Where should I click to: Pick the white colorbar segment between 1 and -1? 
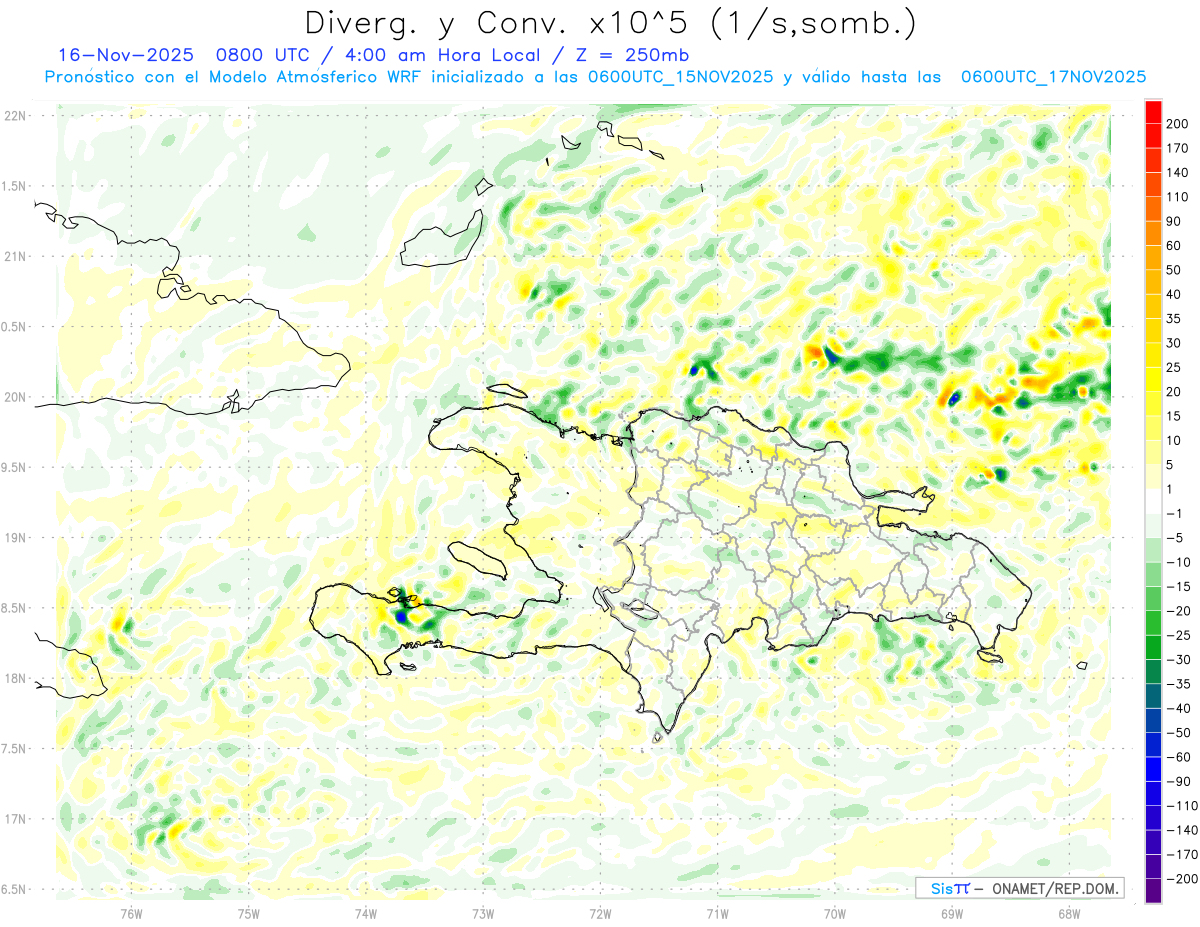1153,501
